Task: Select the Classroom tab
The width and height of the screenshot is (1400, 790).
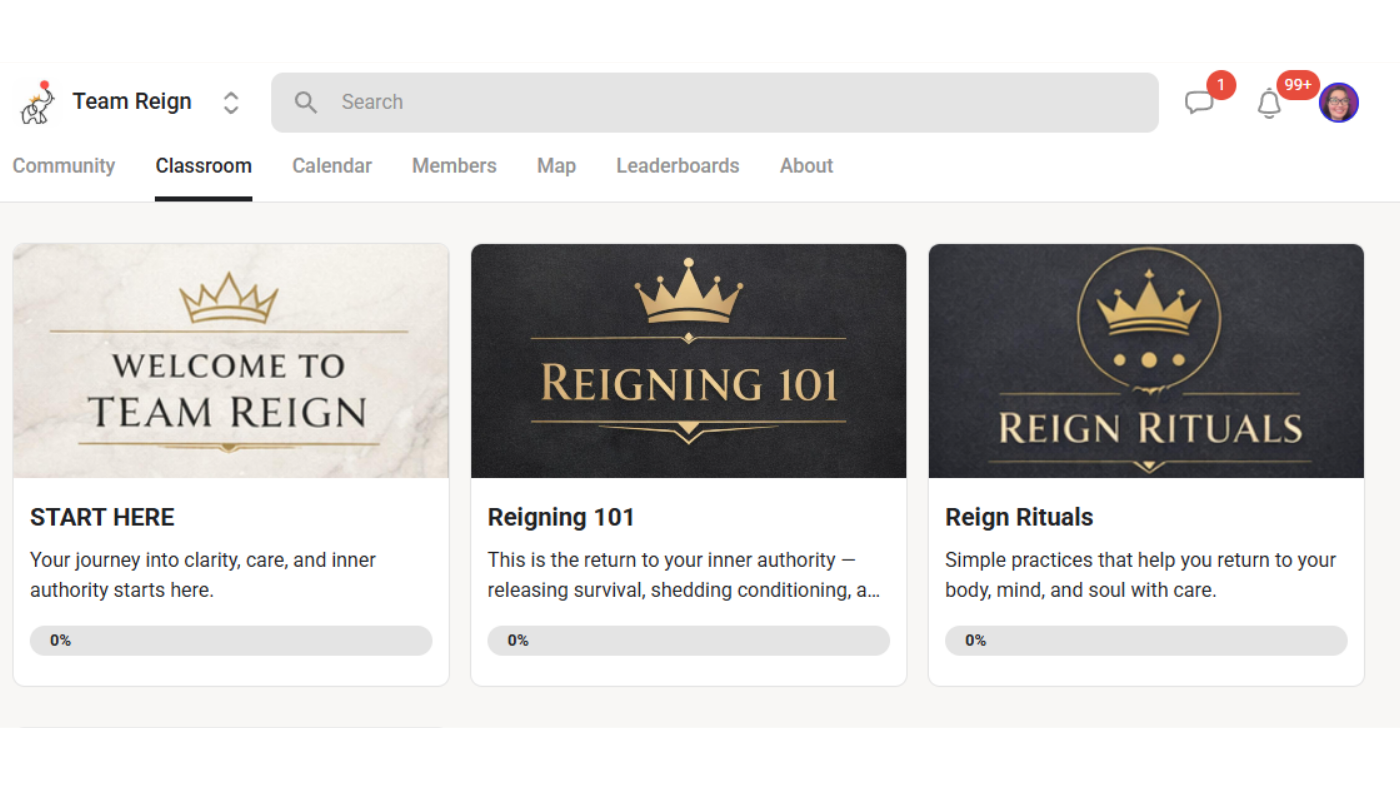Action: coord(203,166)
